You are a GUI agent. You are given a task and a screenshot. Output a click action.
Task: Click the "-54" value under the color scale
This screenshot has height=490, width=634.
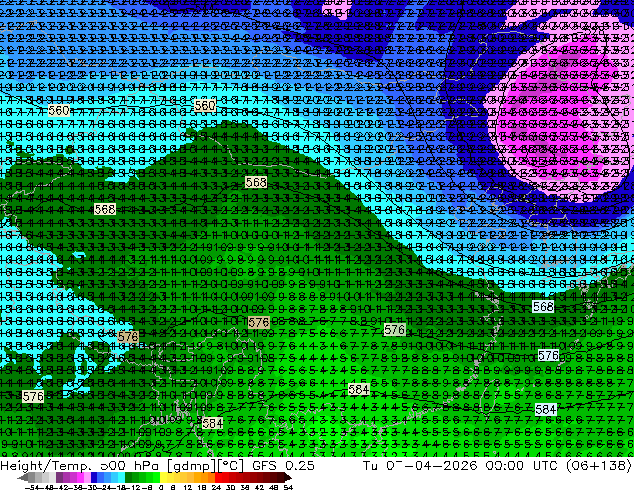[x=32, y=487]
